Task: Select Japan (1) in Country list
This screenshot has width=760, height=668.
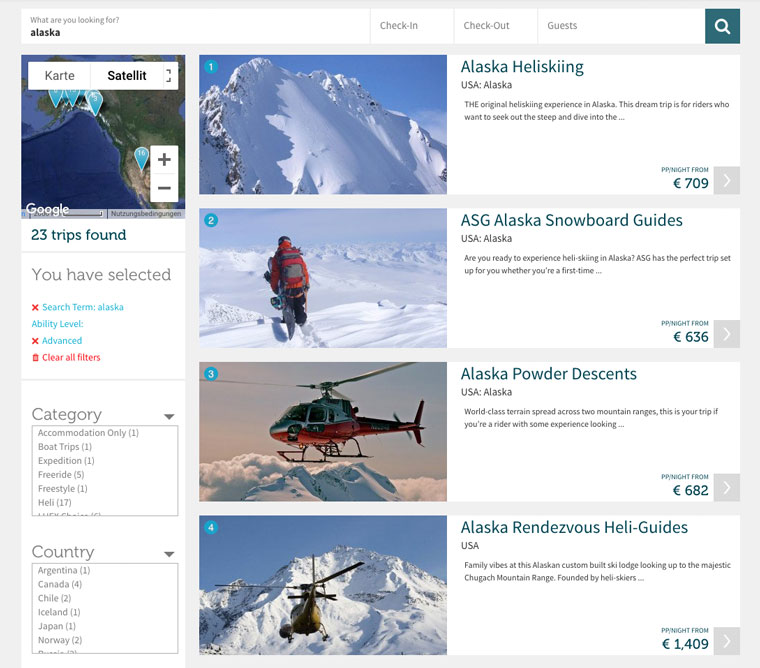Action: point(57,626)
